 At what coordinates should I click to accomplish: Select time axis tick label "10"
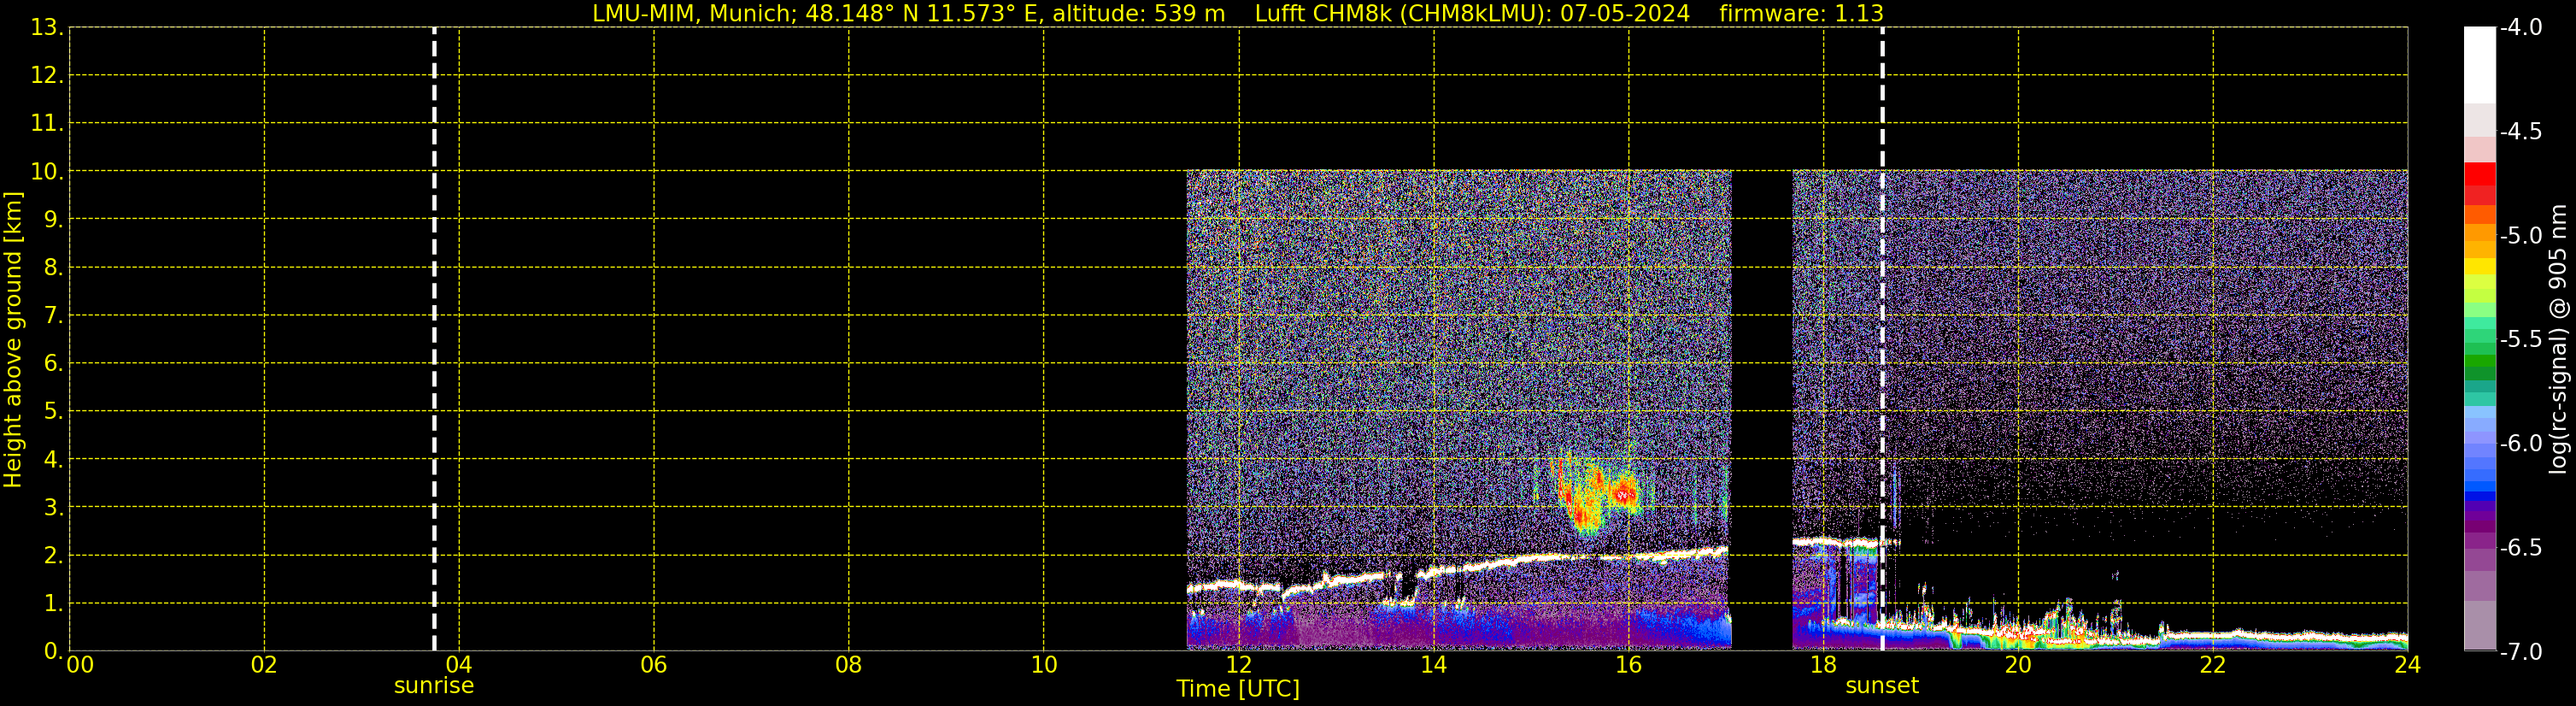click(1044, 665)
